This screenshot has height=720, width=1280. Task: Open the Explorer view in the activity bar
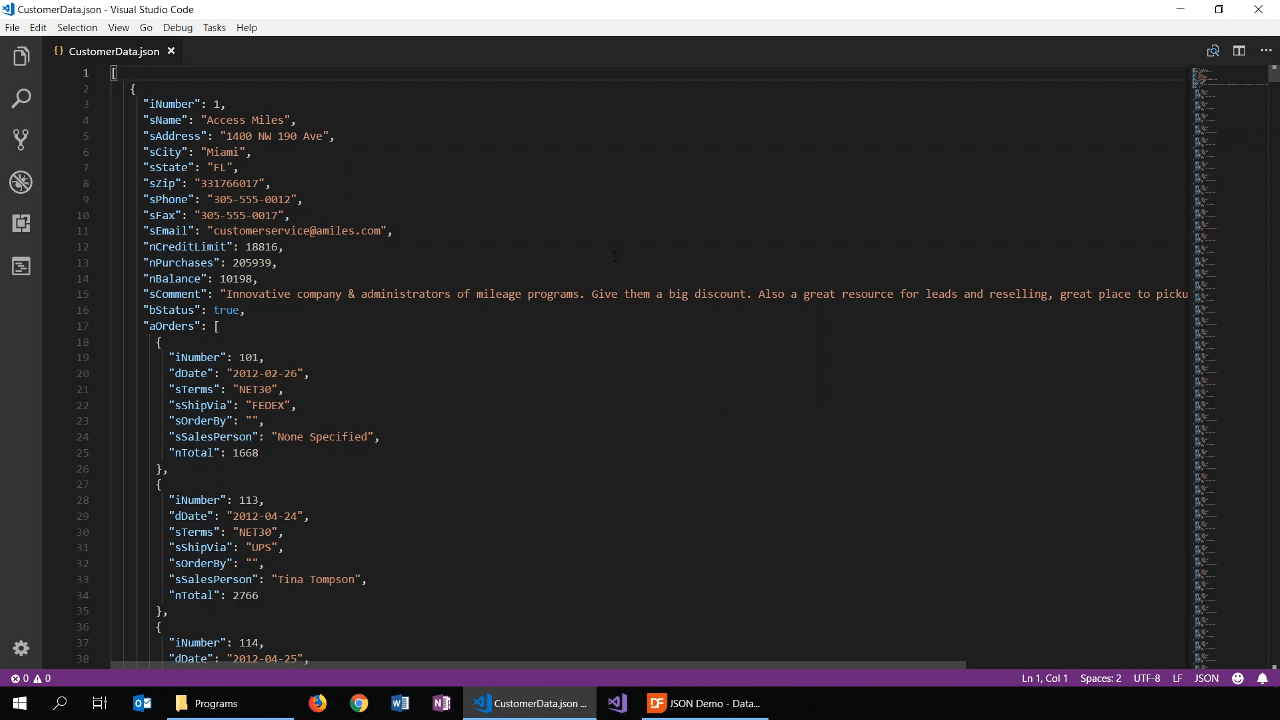pos(21,56)
